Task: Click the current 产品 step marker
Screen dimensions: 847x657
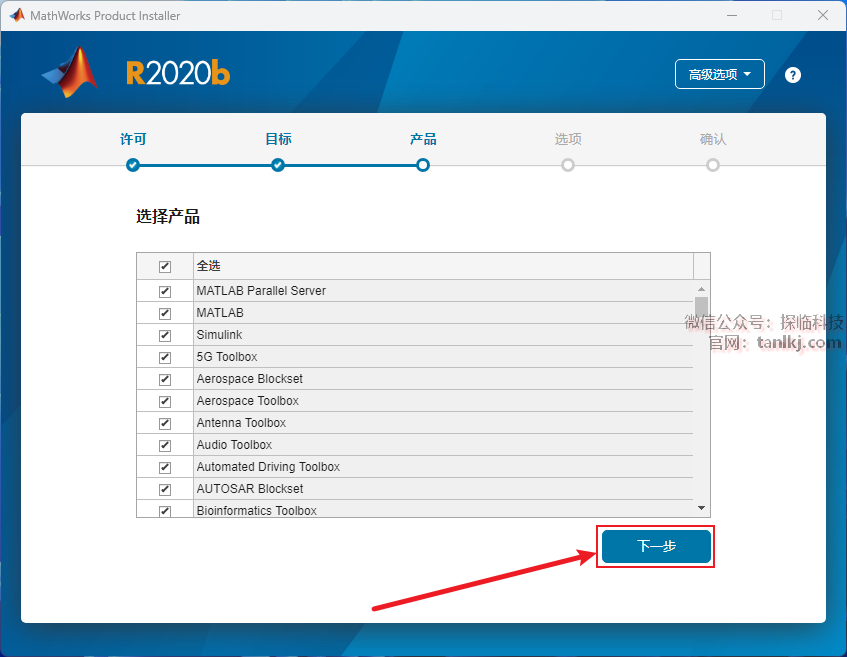Action: click(423, 165)
